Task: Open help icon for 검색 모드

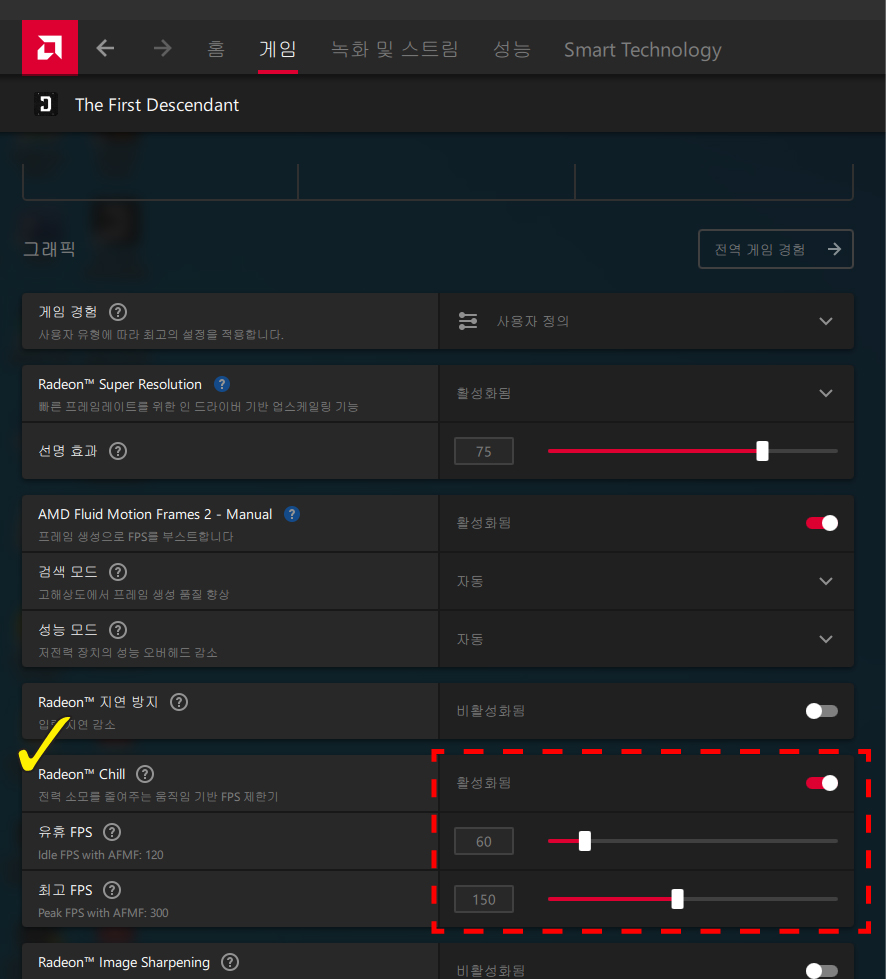Action: pos(118,571)
